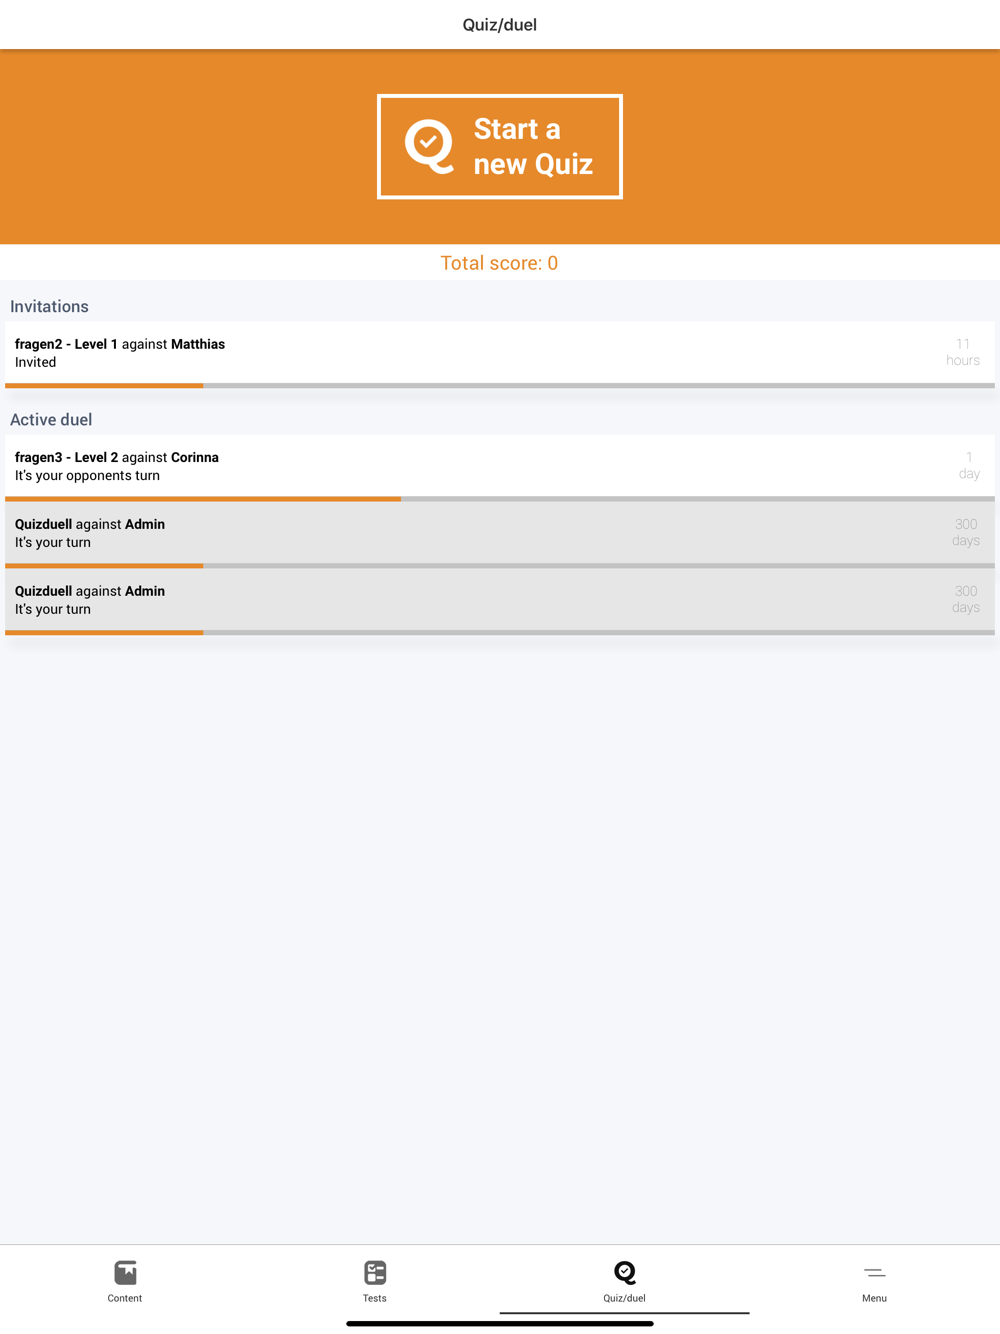
Task: Open the second Quizduell against Admin
Action: 400,600
